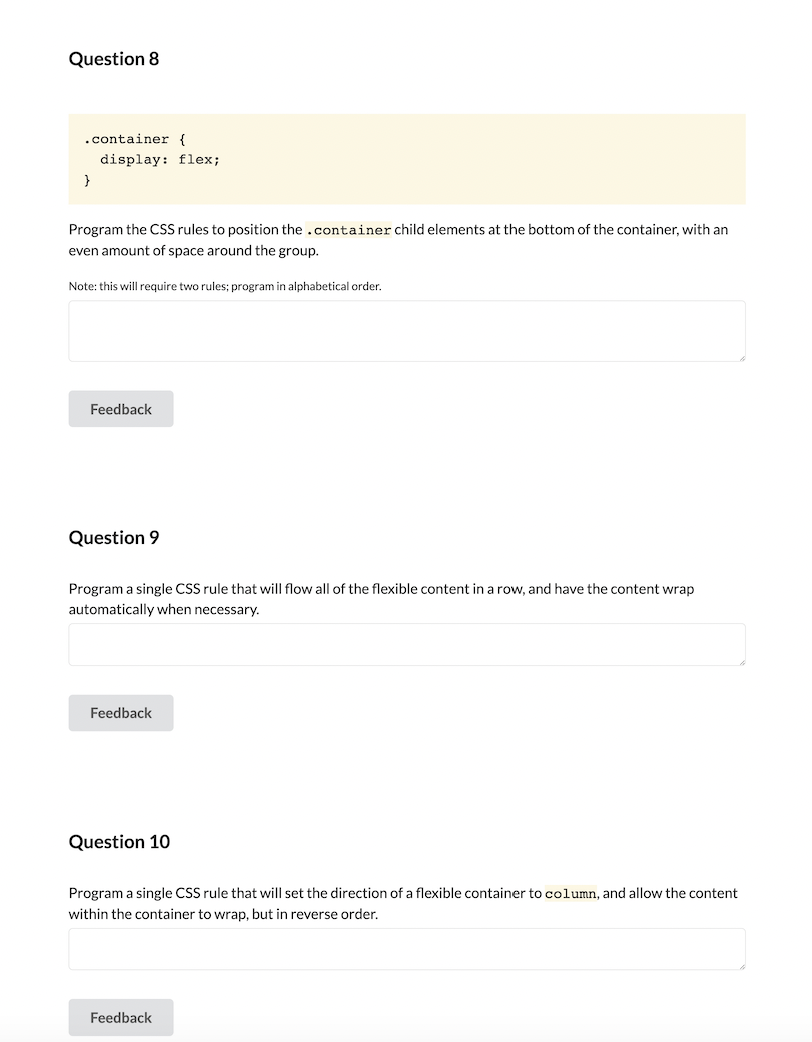Click the Feedback button for Question 8

[x=120, y=408]
